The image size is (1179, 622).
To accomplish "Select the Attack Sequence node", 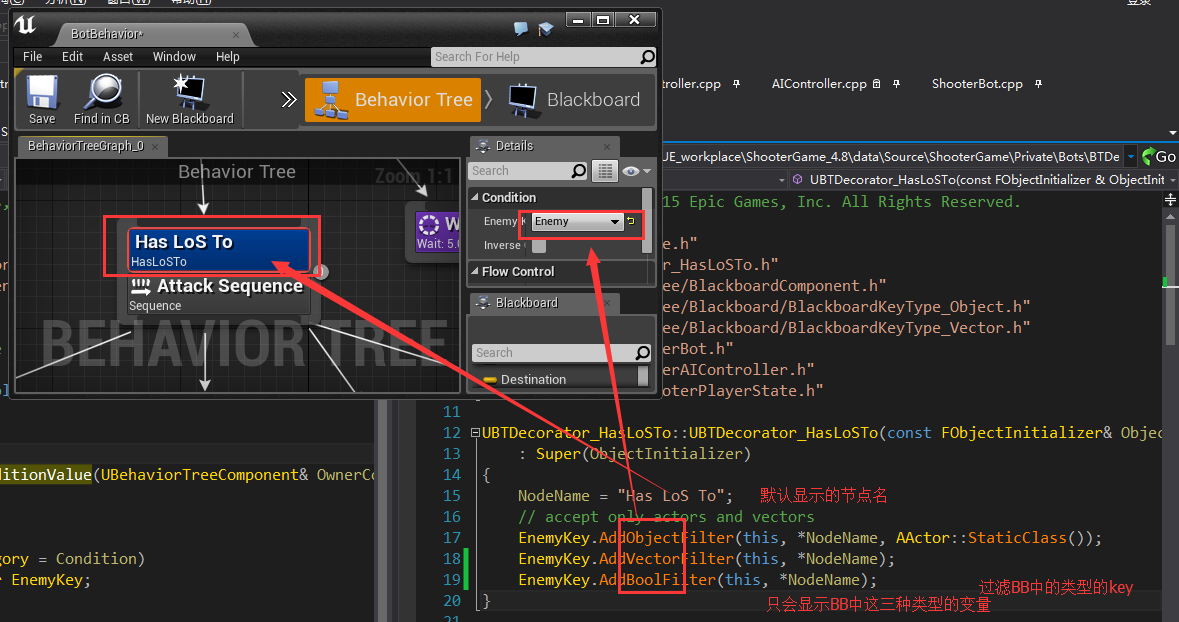I will coord(217,294).
